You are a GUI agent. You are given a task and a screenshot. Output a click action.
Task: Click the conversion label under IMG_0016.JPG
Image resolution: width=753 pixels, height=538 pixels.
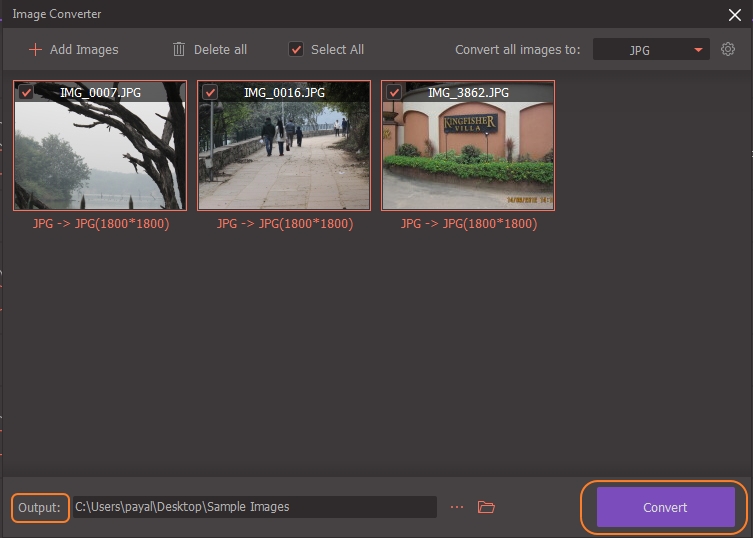[x=285, y=224]
